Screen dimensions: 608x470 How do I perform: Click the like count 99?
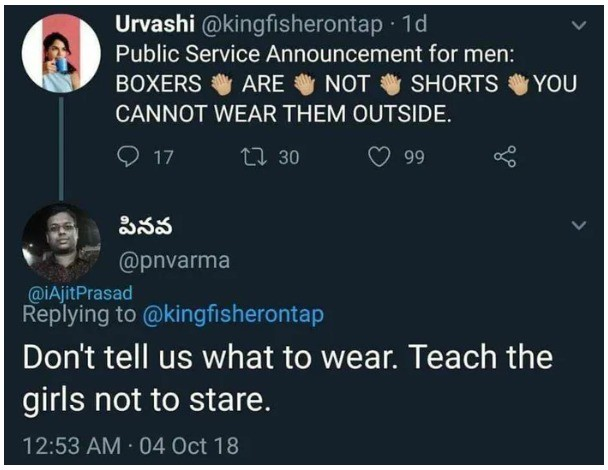tap(414, 157)
